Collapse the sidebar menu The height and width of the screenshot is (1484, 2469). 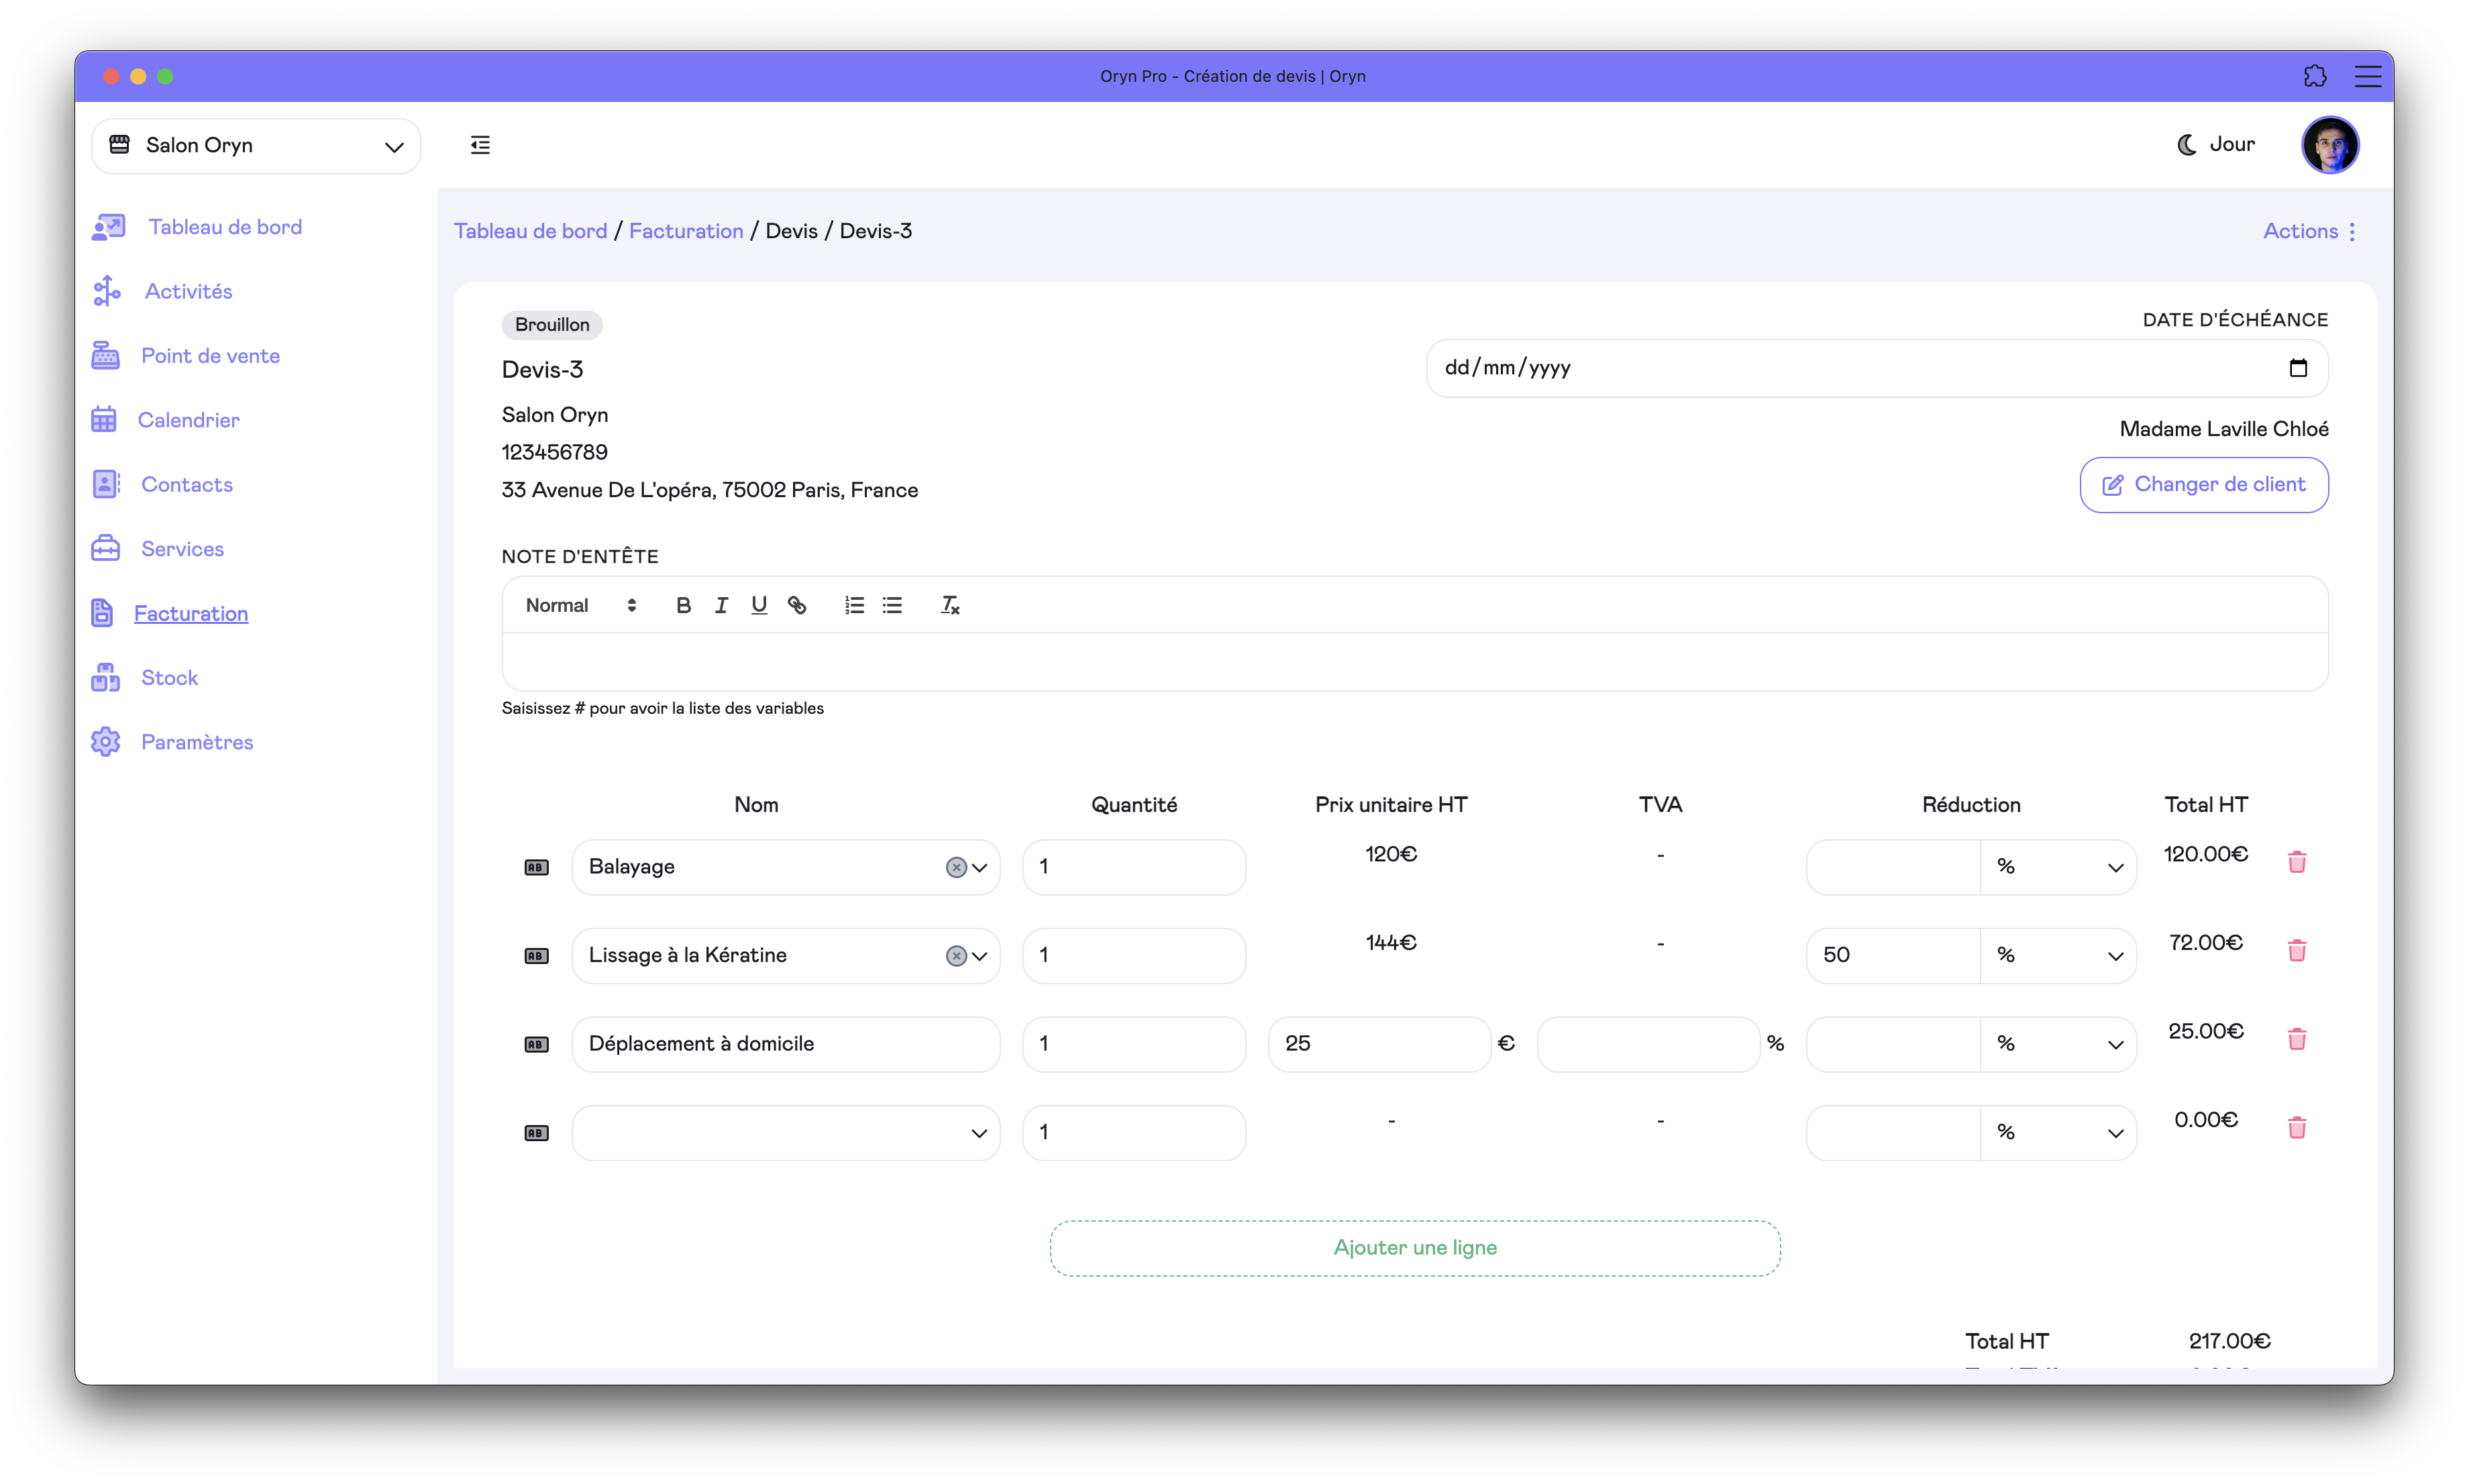coord(480,145)
